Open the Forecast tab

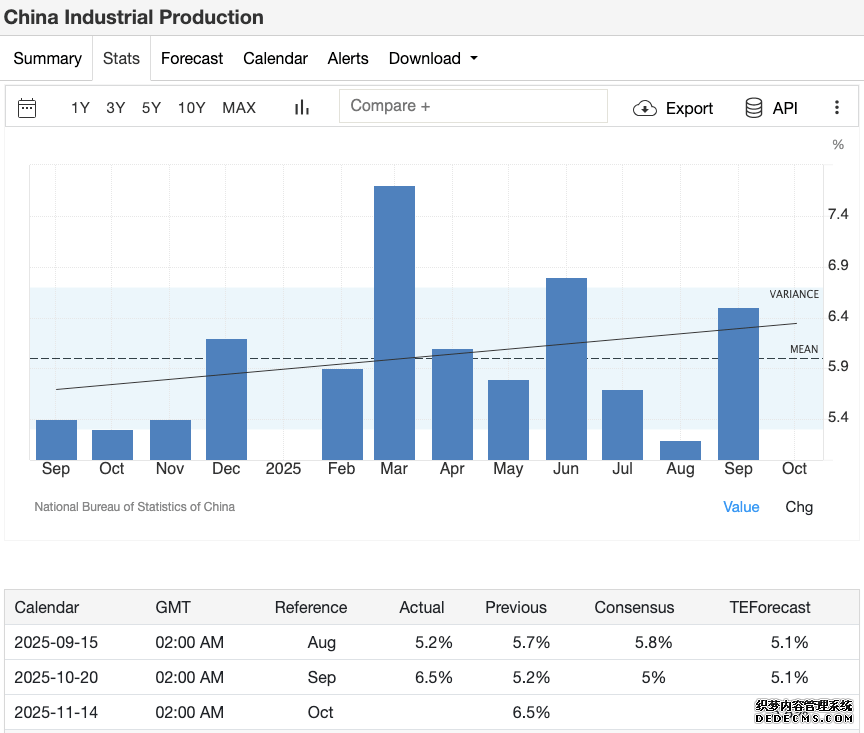click(192, 58)
